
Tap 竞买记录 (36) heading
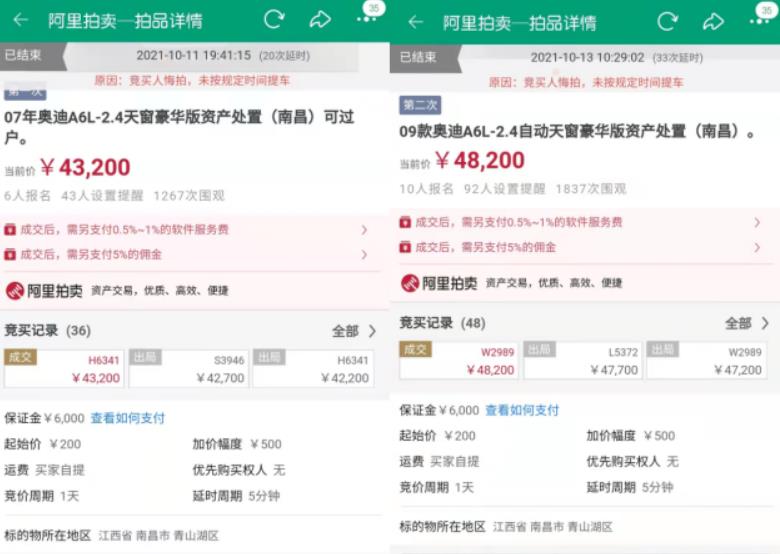pyautogui.click(x=47, y=331)
